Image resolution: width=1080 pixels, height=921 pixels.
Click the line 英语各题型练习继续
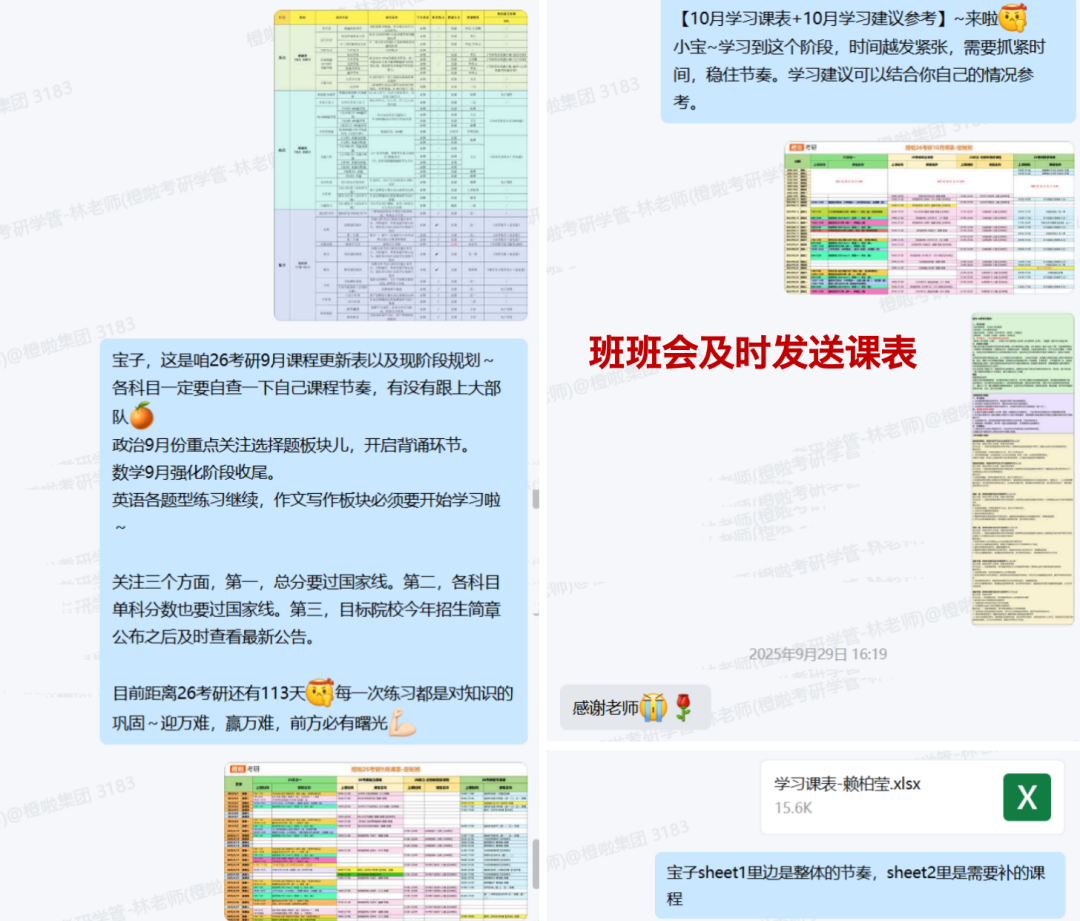[307, 500]
